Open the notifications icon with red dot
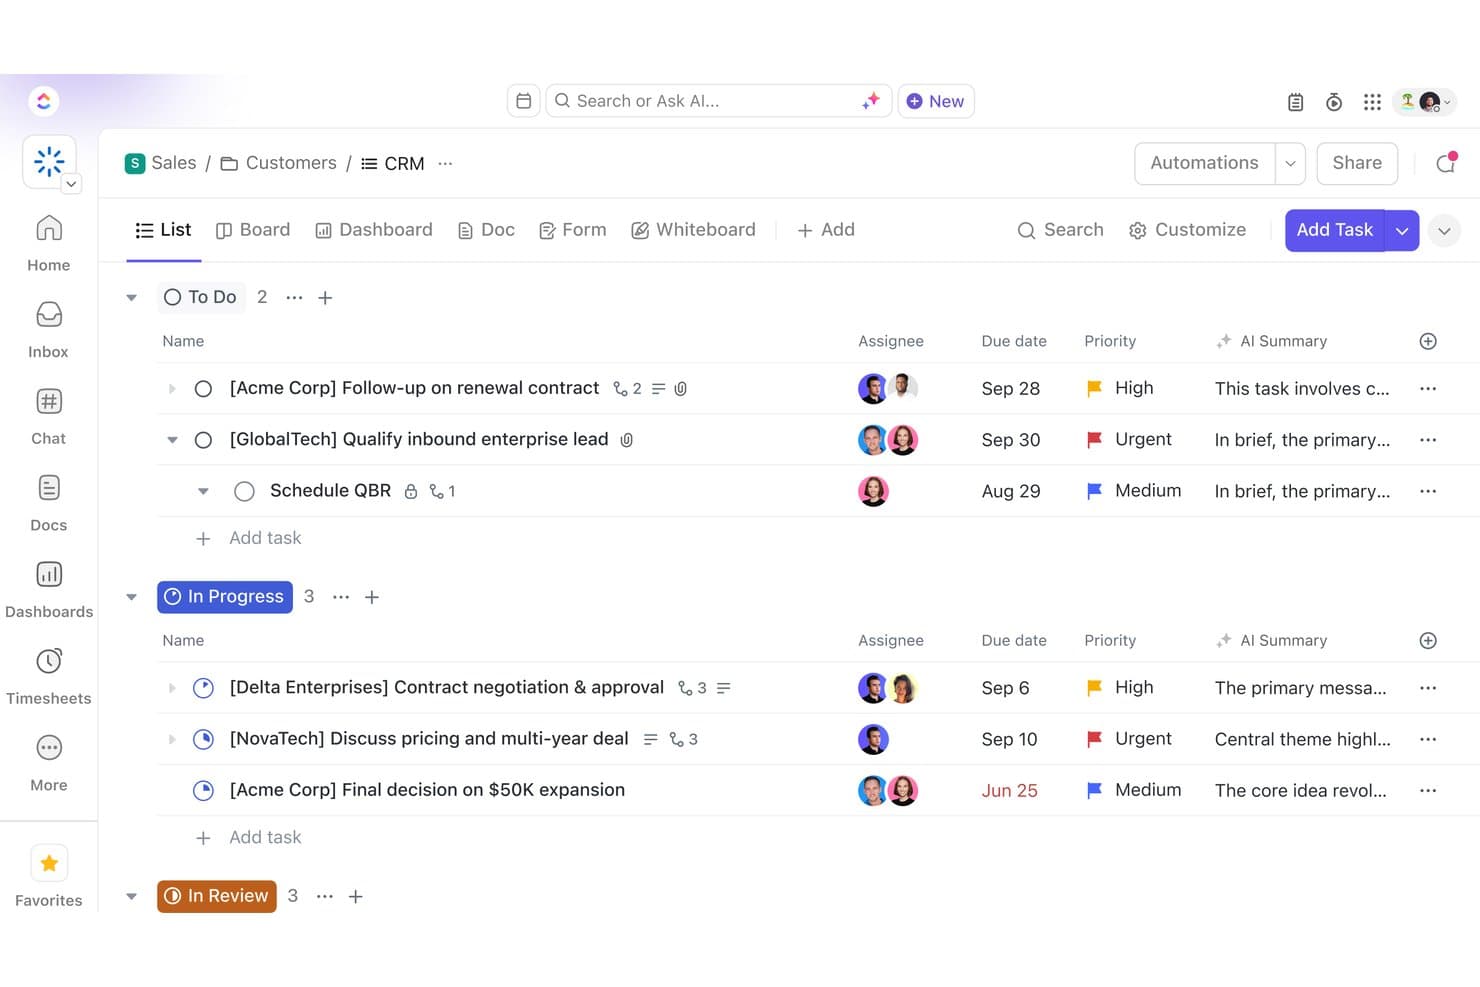 click(x=1445, y=163)
